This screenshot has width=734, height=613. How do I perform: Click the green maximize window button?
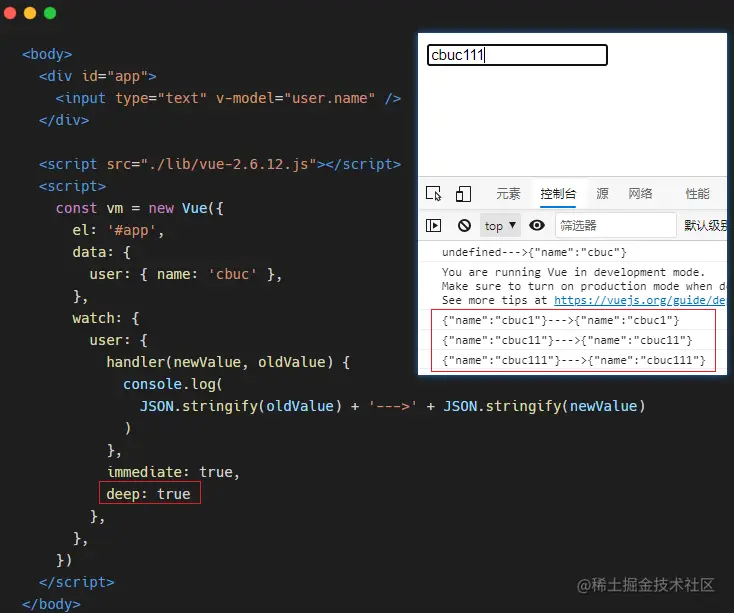point(50,13)
